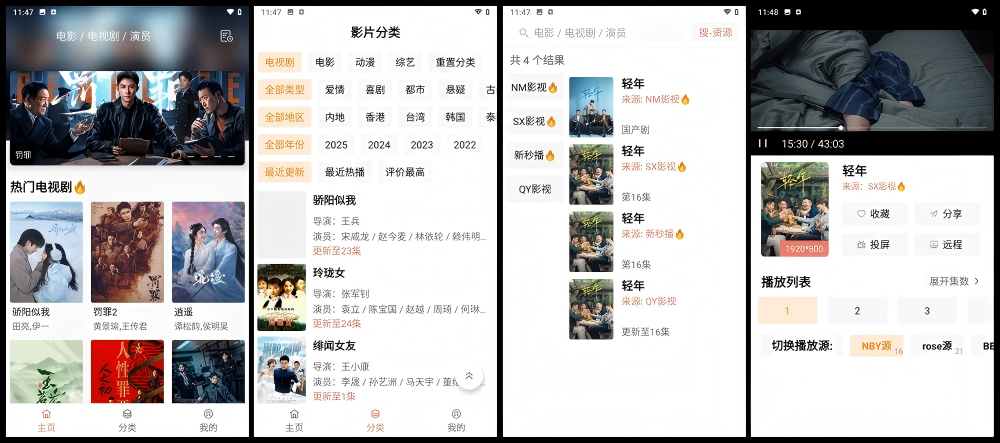Open the 逍遥 poster
The image size is (1000, 443).
[x=208, y=252]
